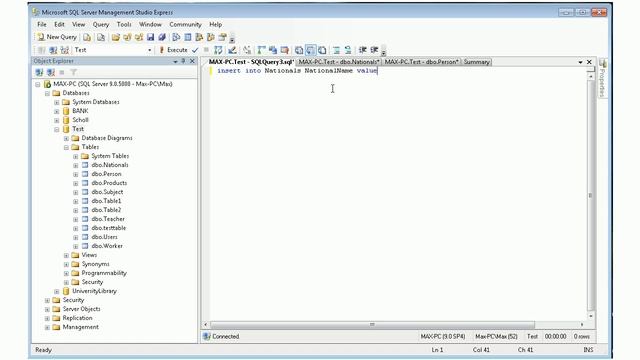This screenshot has width=640, height=360.
Task: Expand the UniversityLibrary database
Action: [57, 291]
